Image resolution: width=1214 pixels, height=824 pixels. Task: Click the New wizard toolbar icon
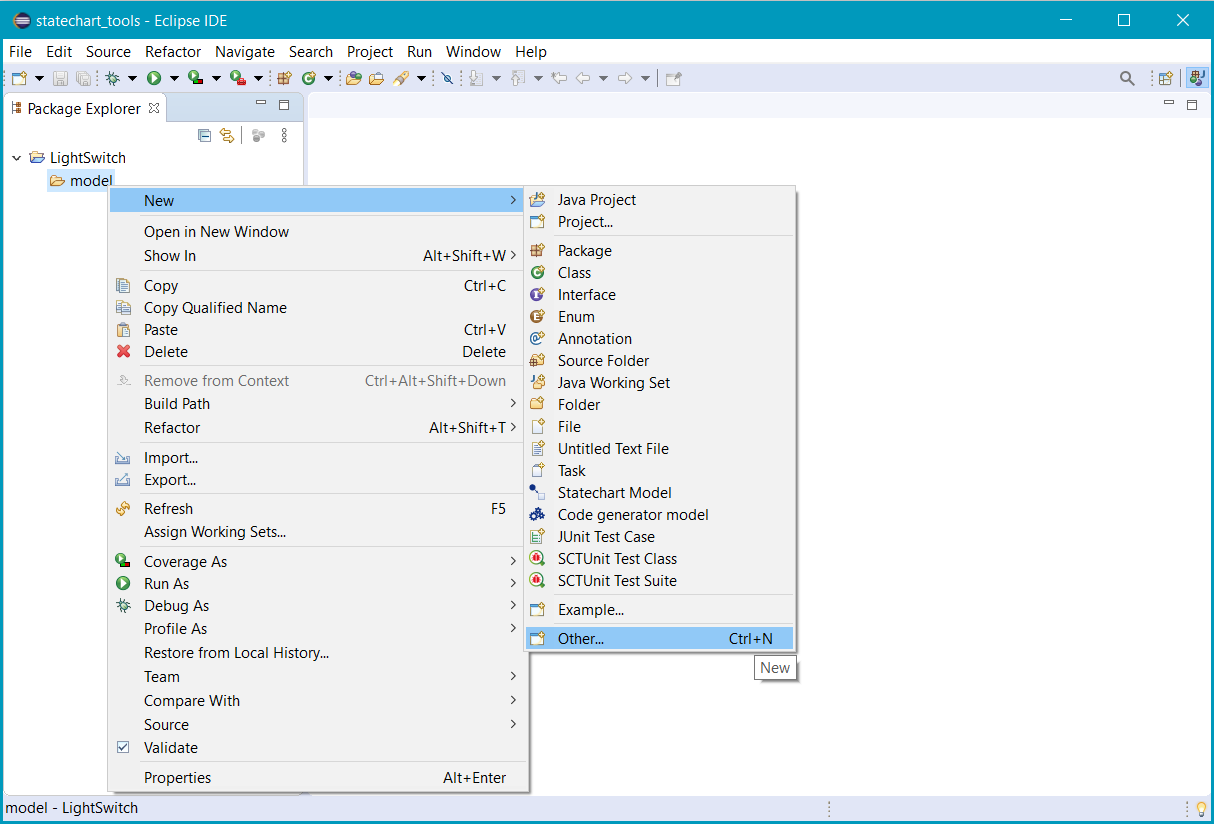[x=19, y=78]
